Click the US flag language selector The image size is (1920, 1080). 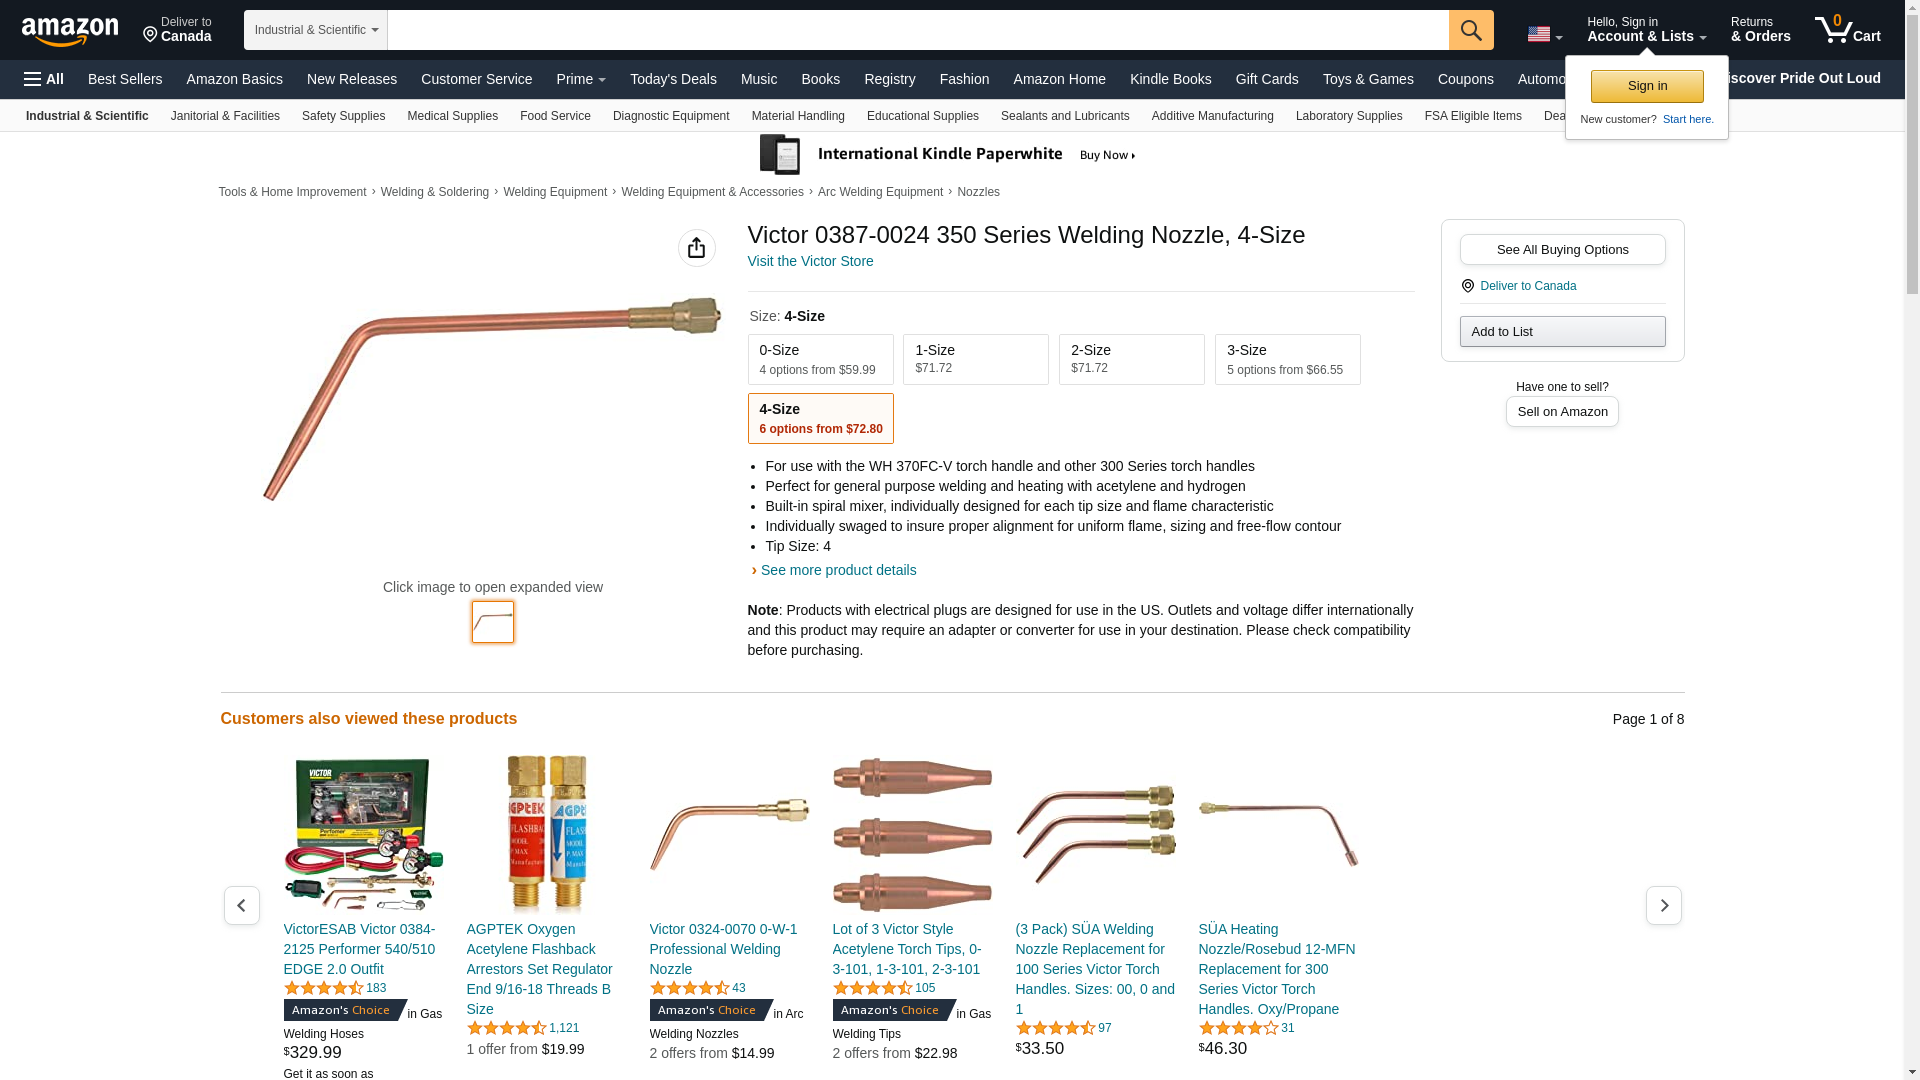(x=1543, y=35)
